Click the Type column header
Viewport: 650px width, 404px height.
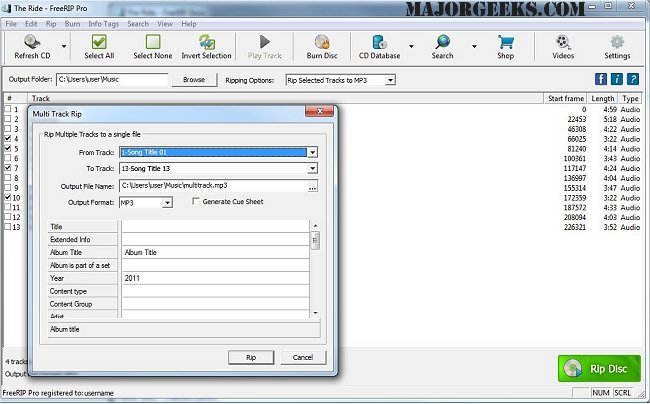pyautogui.click(x=630, y=98)
